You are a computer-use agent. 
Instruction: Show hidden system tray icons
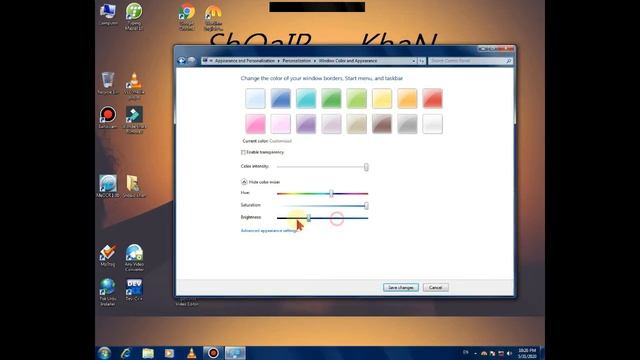pos(476,353)
